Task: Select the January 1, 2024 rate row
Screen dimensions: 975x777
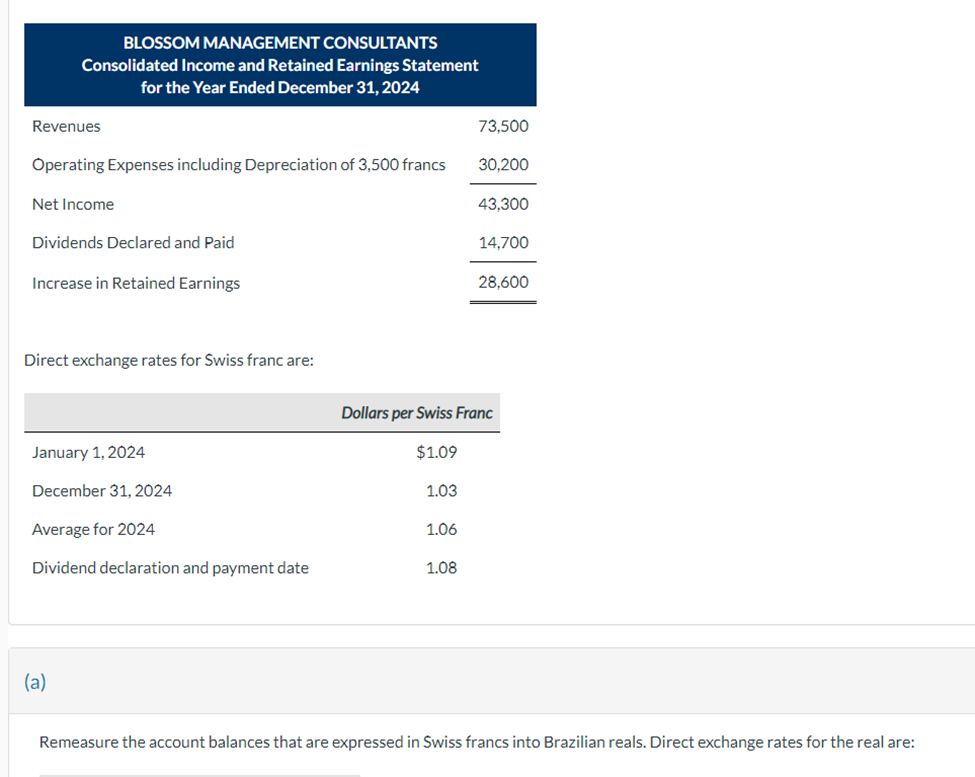Action: click(262, 453)
